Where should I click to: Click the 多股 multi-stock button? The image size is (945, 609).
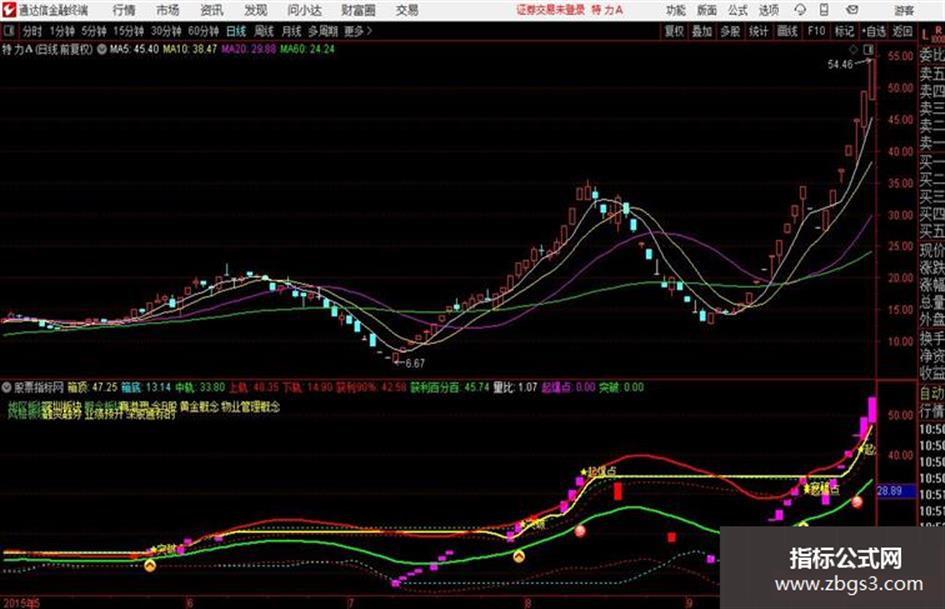[x=730, y=31]
